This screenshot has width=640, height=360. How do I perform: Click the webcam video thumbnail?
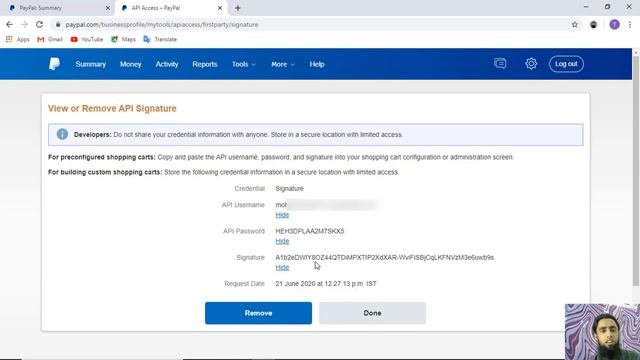coord(602,331)
